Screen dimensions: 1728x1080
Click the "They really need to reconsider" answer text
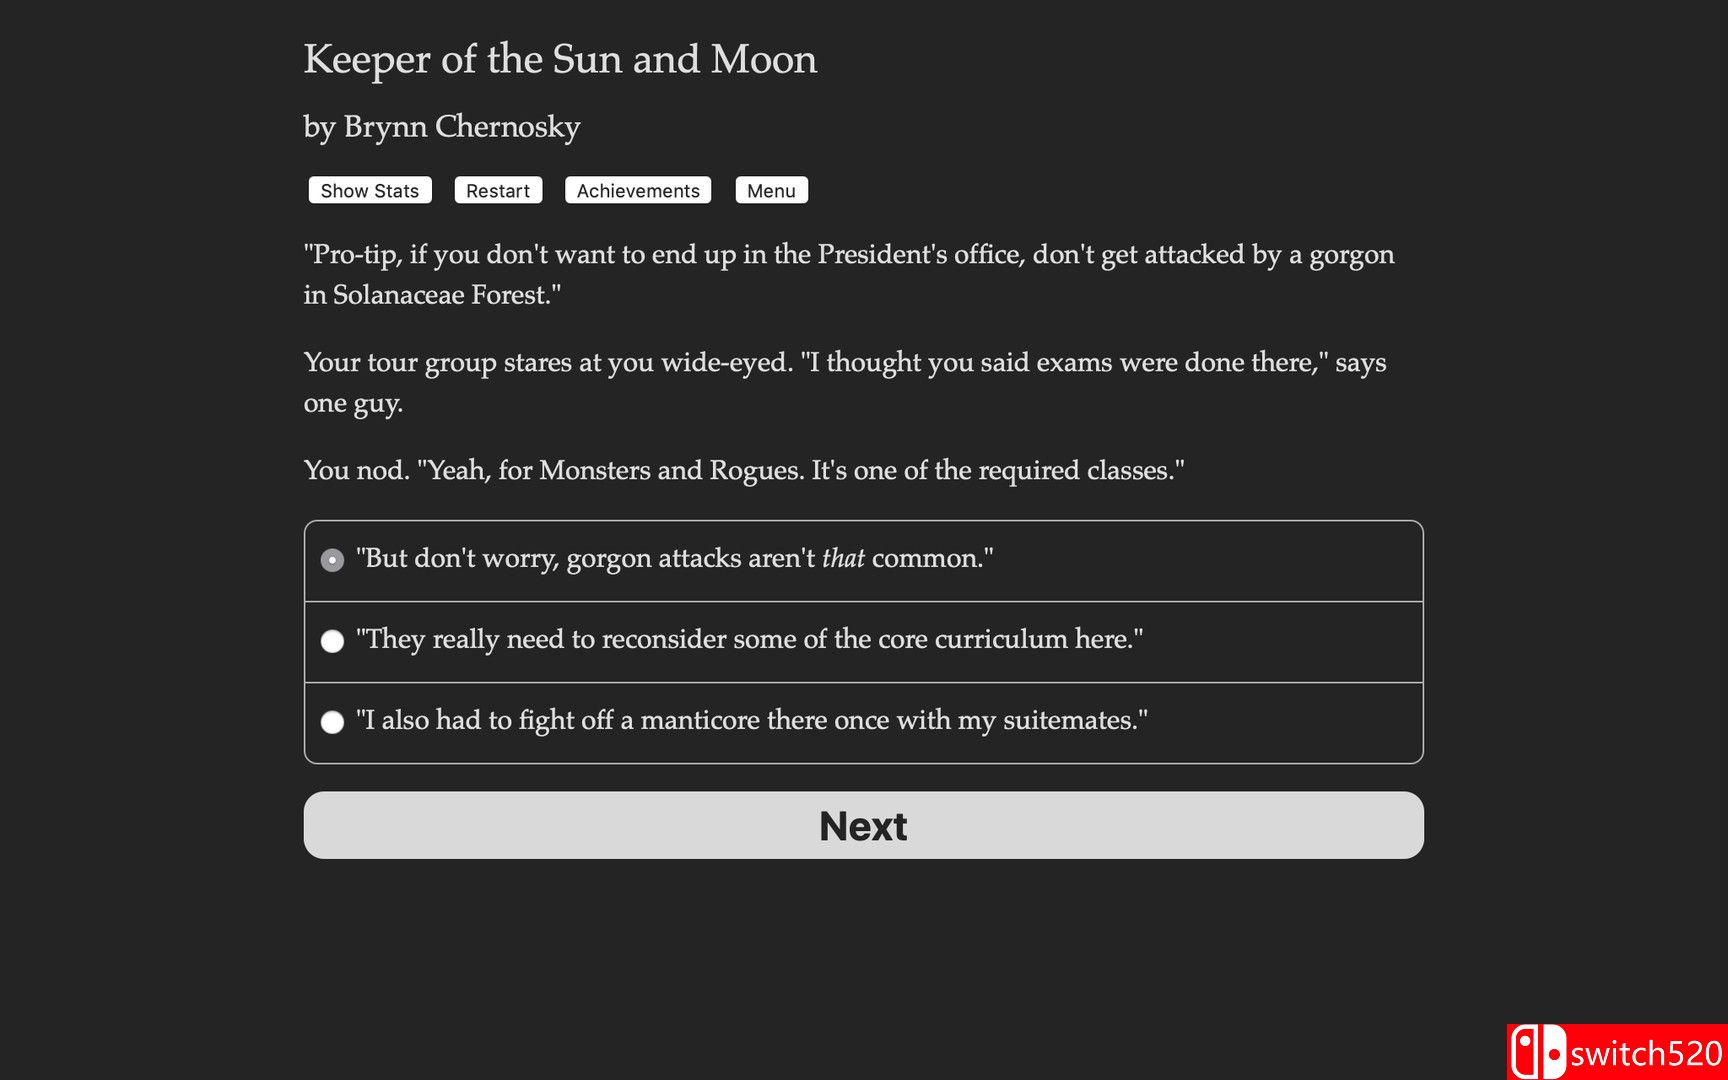tap(749, 639)
